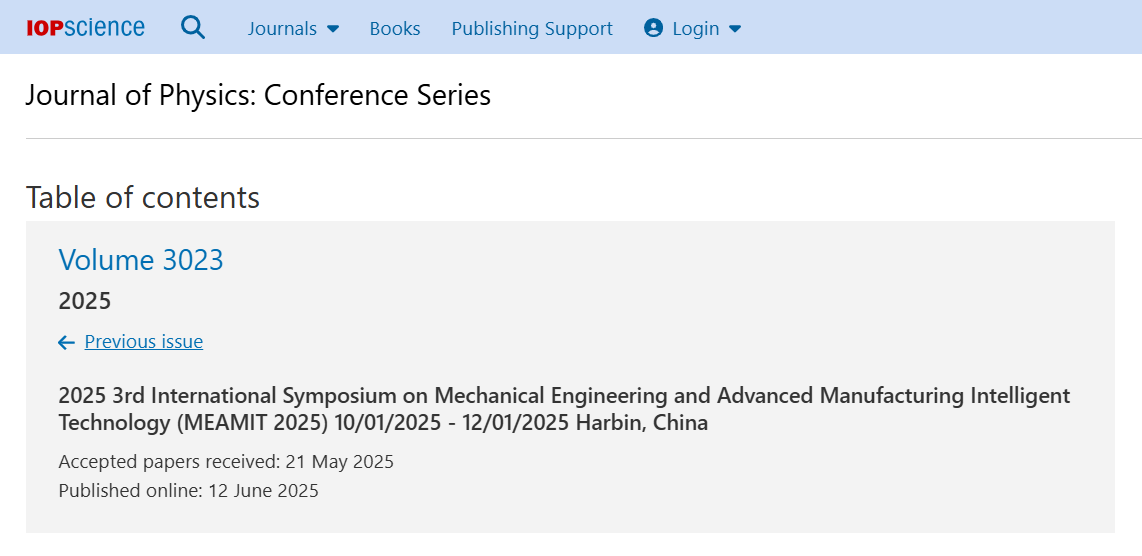The height and width of the screenshot is (556, 1142).
Task: Select the Login text in the header
Action: click(696, 28)
